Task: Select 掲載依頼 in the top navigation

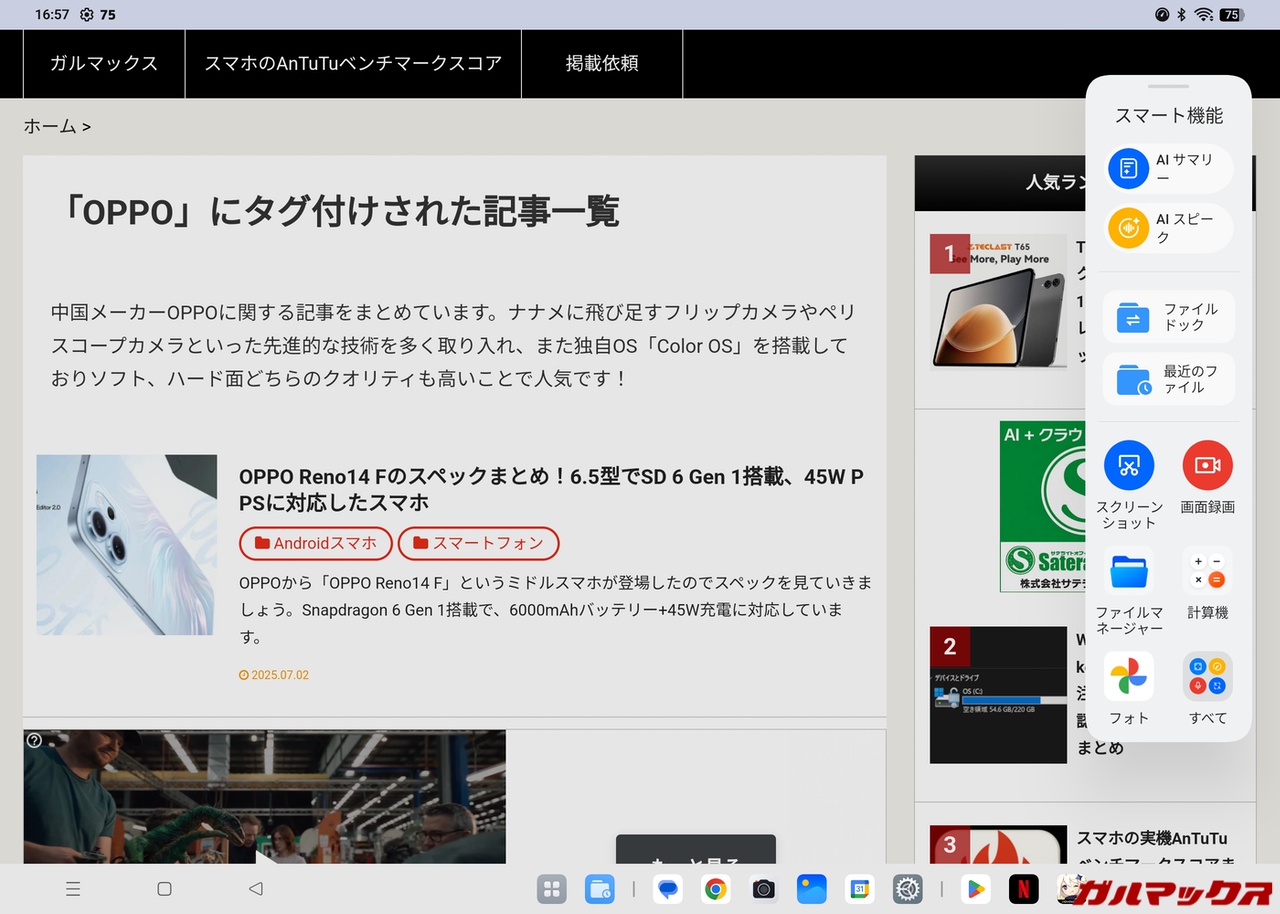Action: pos(602,64)
